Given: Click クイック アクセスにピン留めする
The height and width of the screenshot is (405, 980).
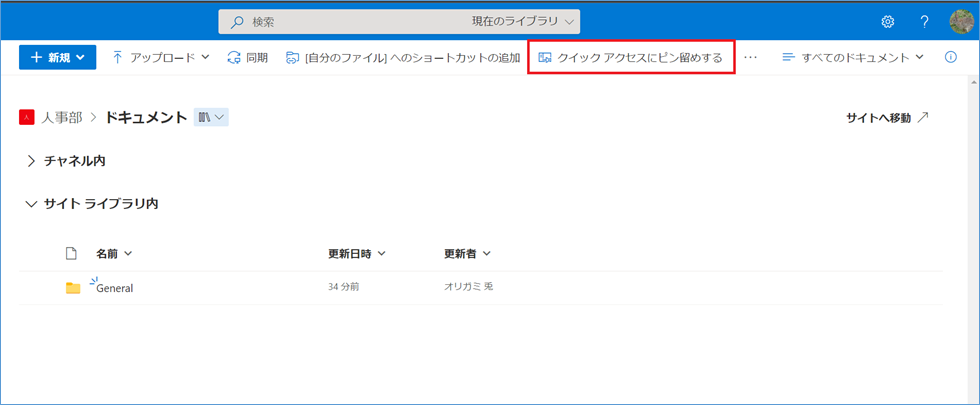Looking at the screenshot, I should 631,57.
